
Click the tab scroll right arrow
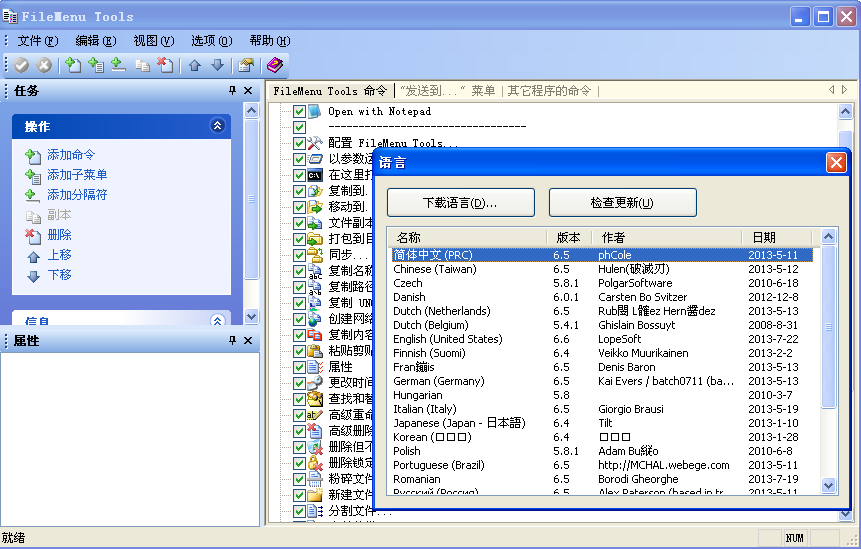(x=845, y=90)
